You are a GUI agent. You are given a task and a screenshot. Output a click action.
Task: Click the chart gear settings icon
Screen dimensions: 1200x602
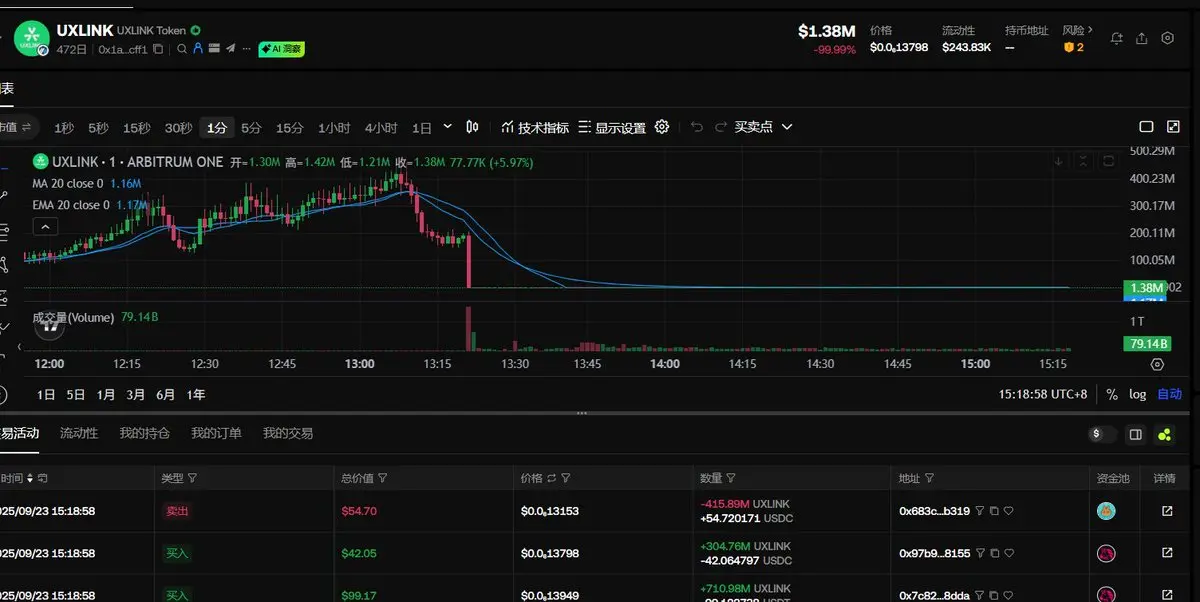pyautogui.click(x=661, y=127)
